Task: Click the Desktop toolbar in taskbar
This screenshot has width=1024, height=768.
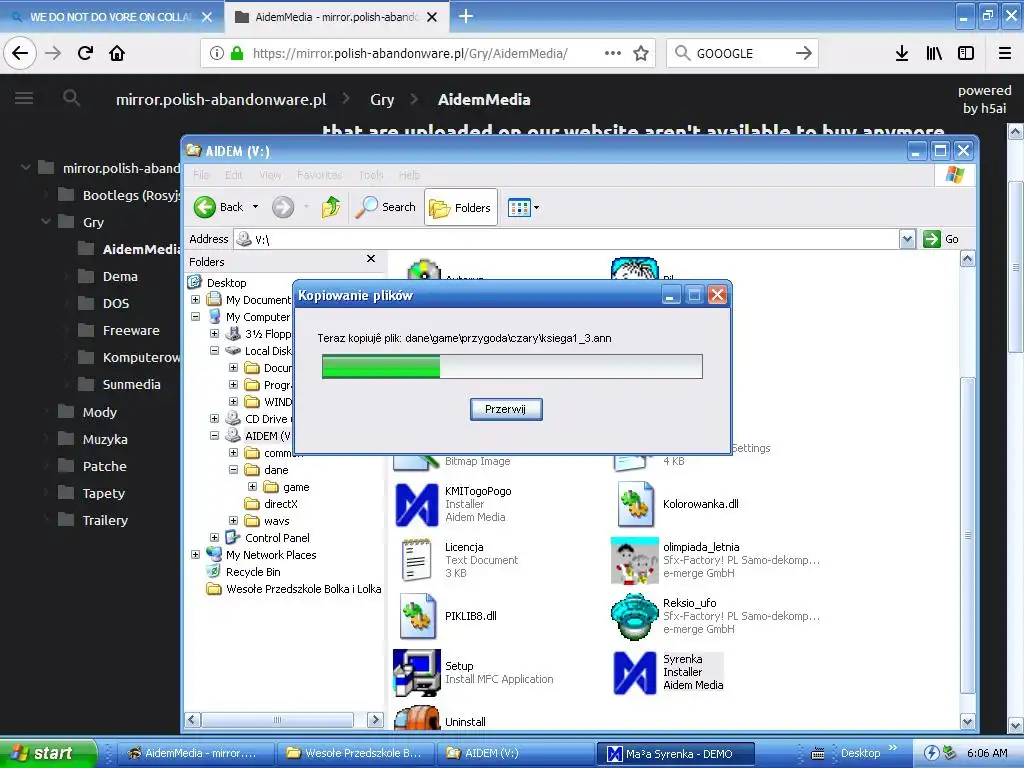Action: pyautogui.click(x=860, y=753)
